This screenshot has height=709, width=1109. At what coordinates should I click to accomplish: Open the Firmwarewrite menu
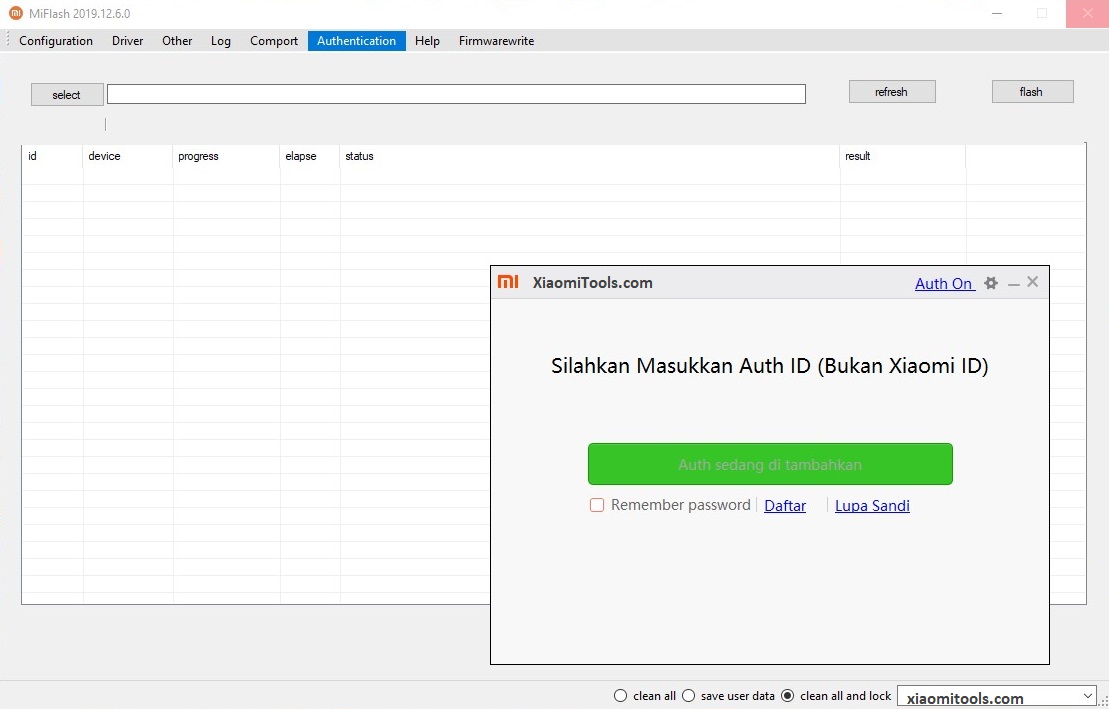(x=496, y=41)
